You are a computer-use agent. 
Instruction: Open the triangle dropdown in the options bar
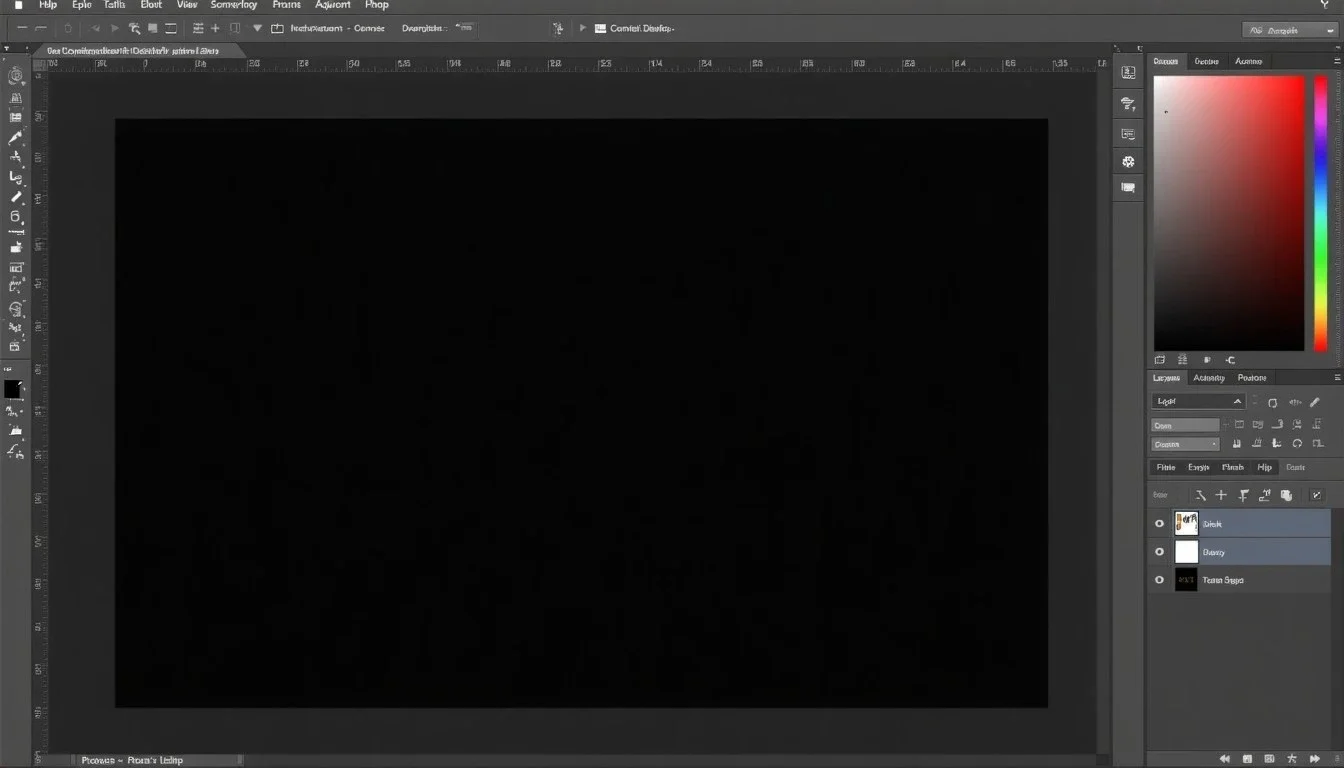tap(258, 29)
